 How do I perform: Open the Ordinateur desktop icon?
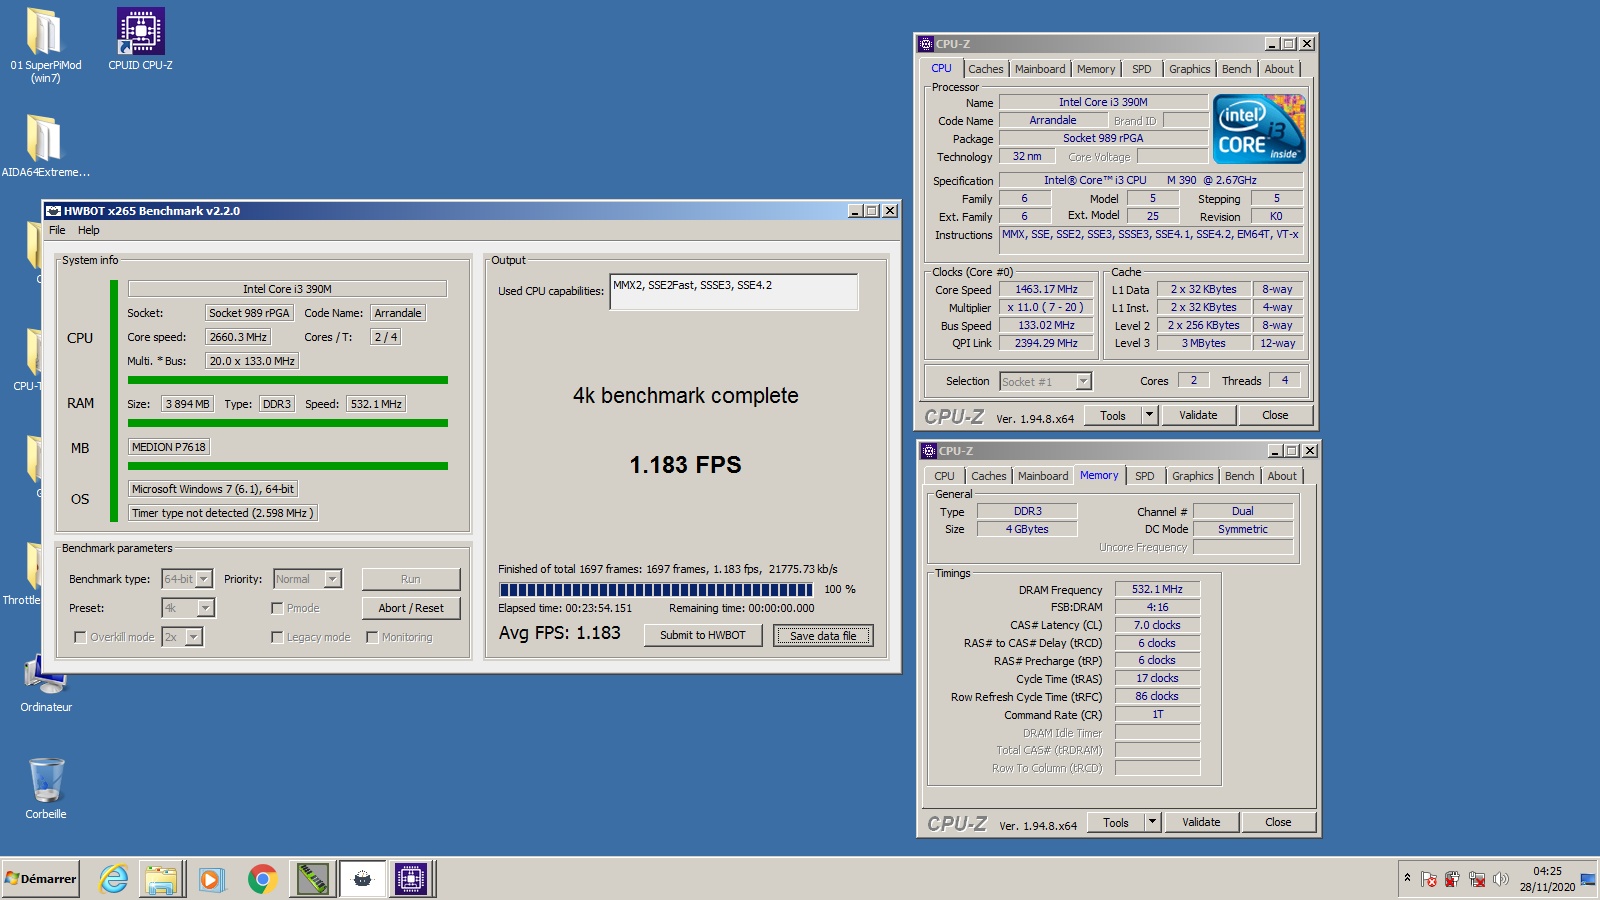pyautogui.click(x=46, y=683)
